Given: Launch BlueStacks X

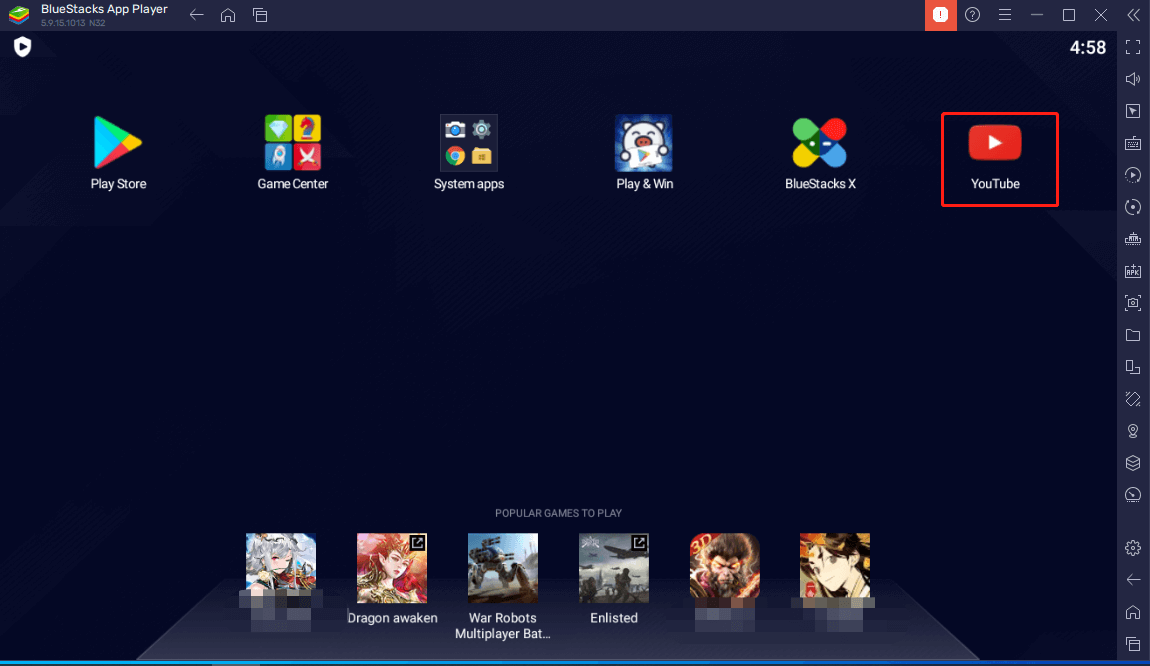Looking at the screenshot, I should tap(820, 152).
